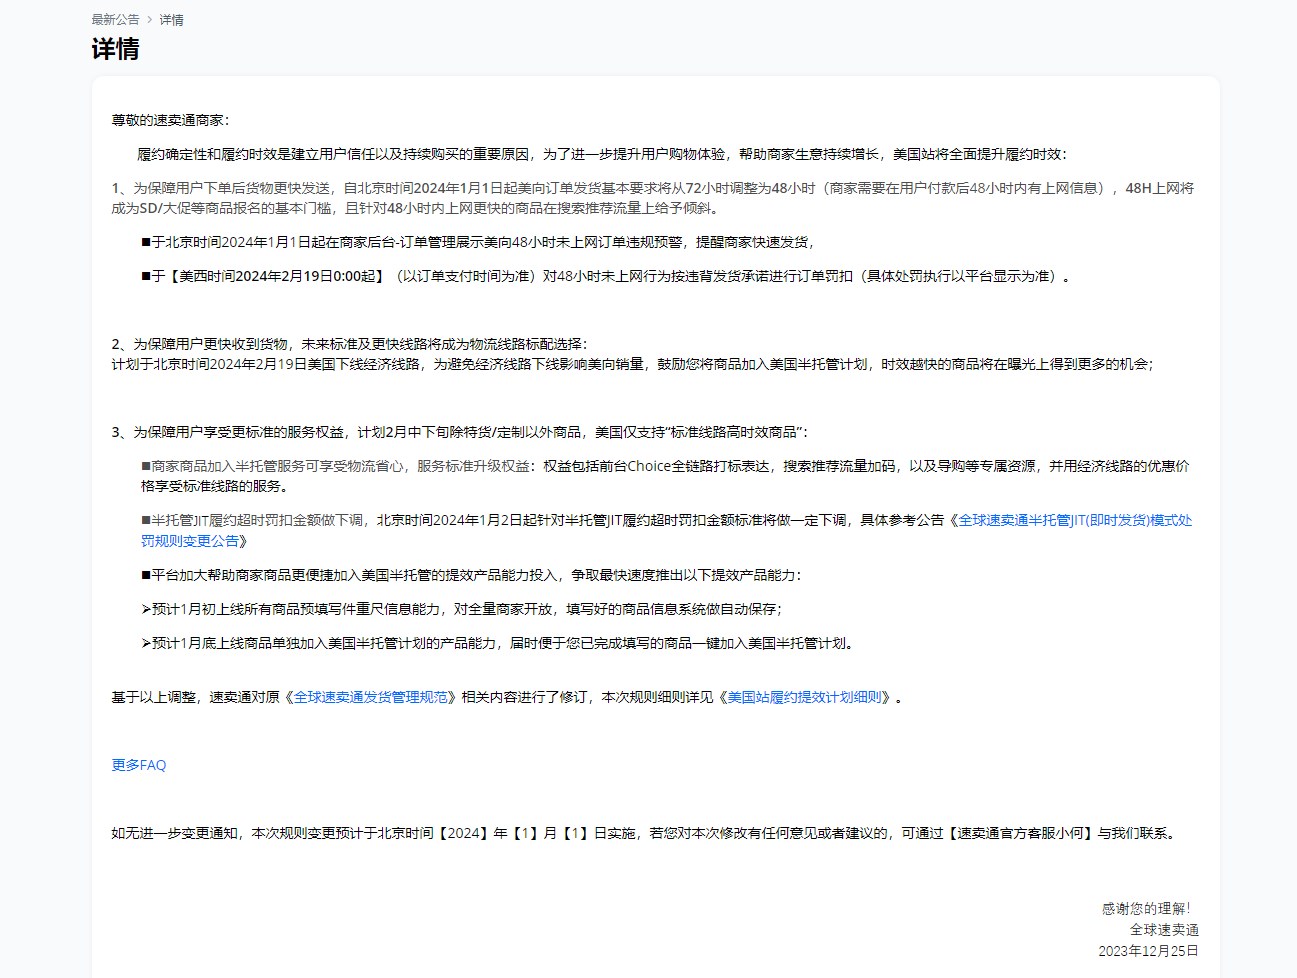Click the line starting 计划于北京时间2024年2月19日美国下线经济线路
The image size is (1297, 978).
pyautogui.click(x=632, y=364)
